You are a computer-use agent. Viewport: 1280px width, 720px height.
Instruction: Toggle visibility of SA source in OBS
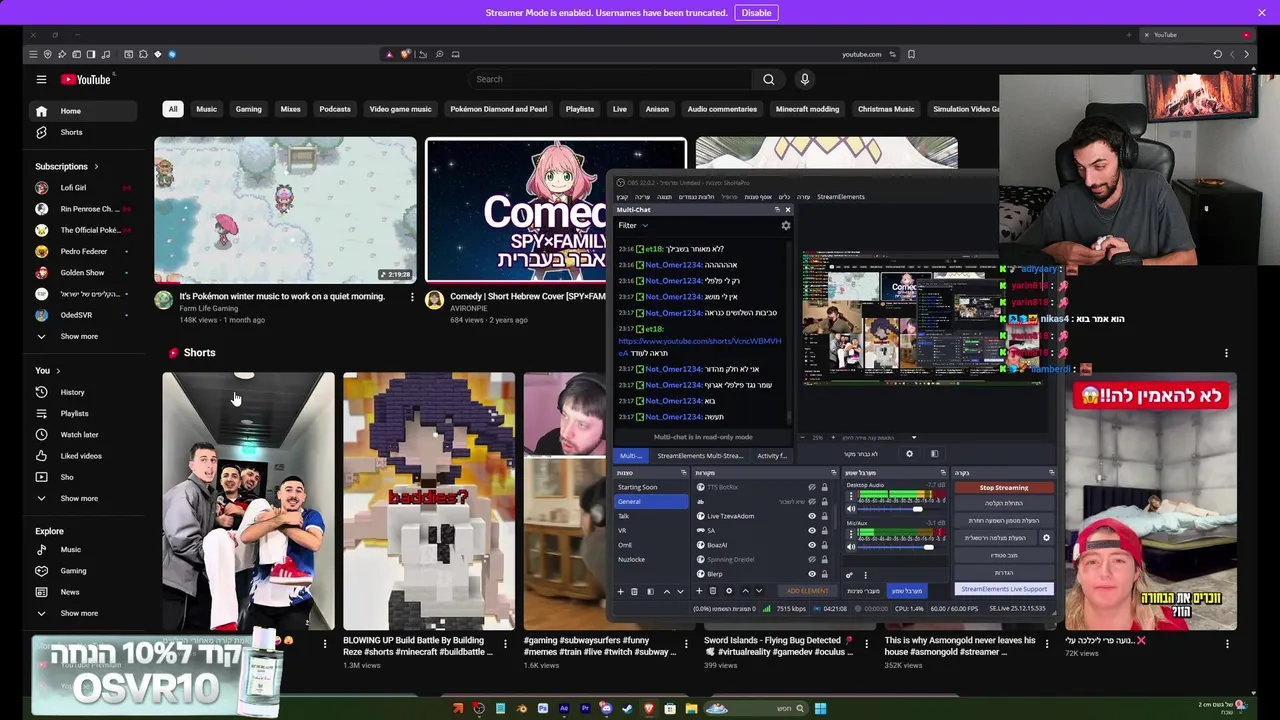[812, 530]
